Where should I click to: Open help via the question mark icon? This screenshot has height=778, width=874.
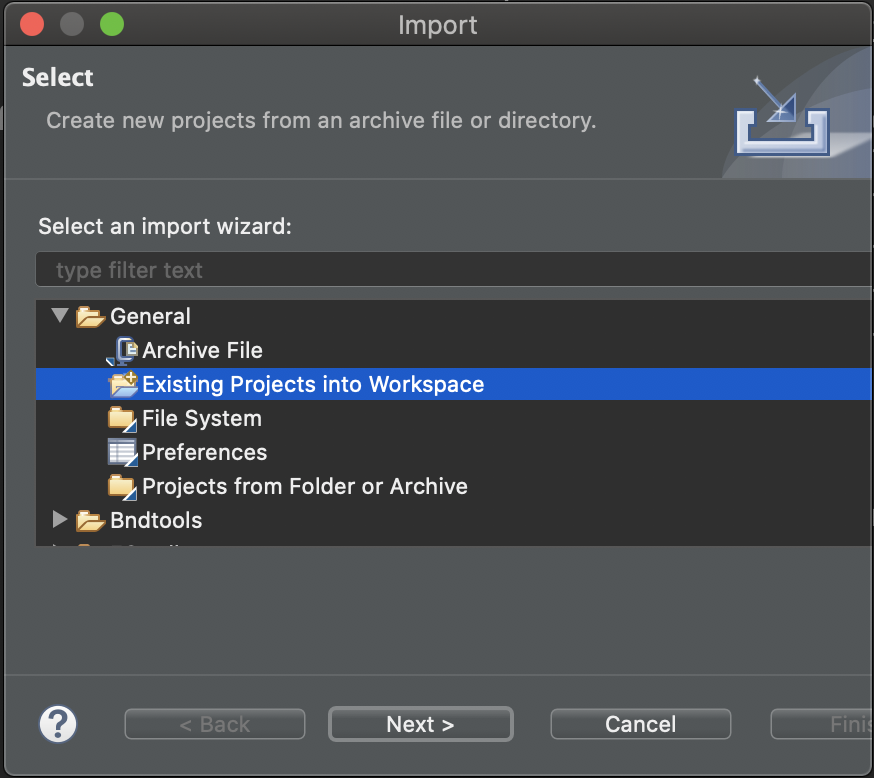pyautogui.click(x=58, y=724)
